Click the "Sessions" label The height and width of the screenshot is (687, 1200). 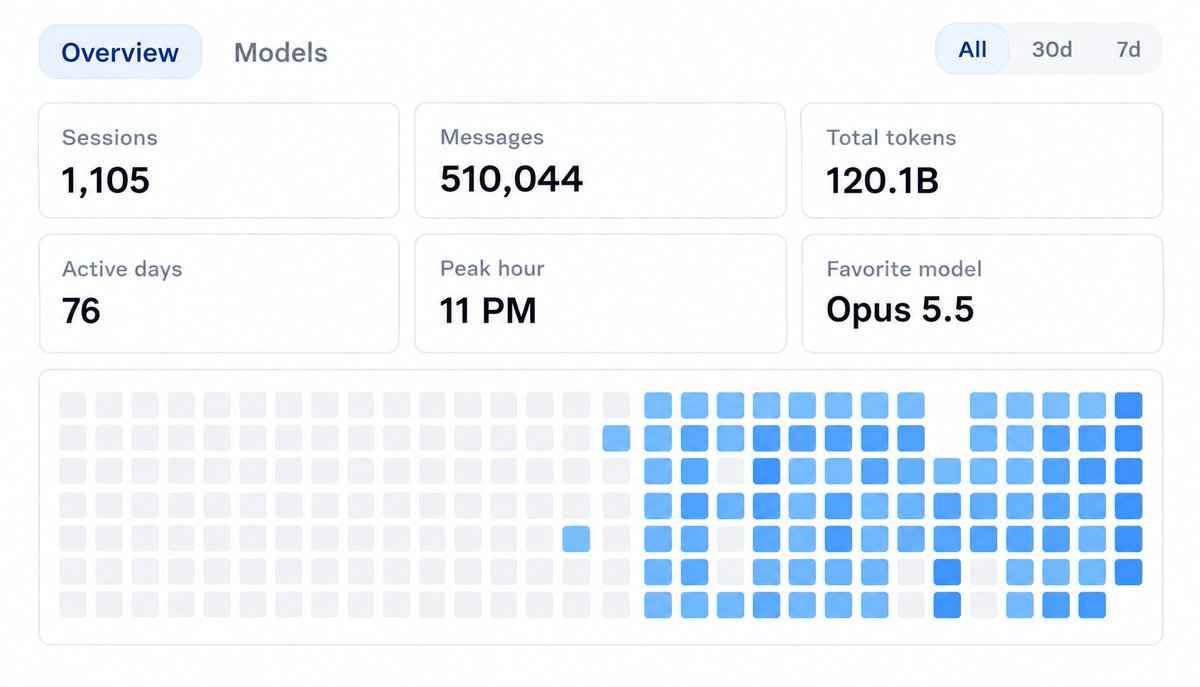110,138
